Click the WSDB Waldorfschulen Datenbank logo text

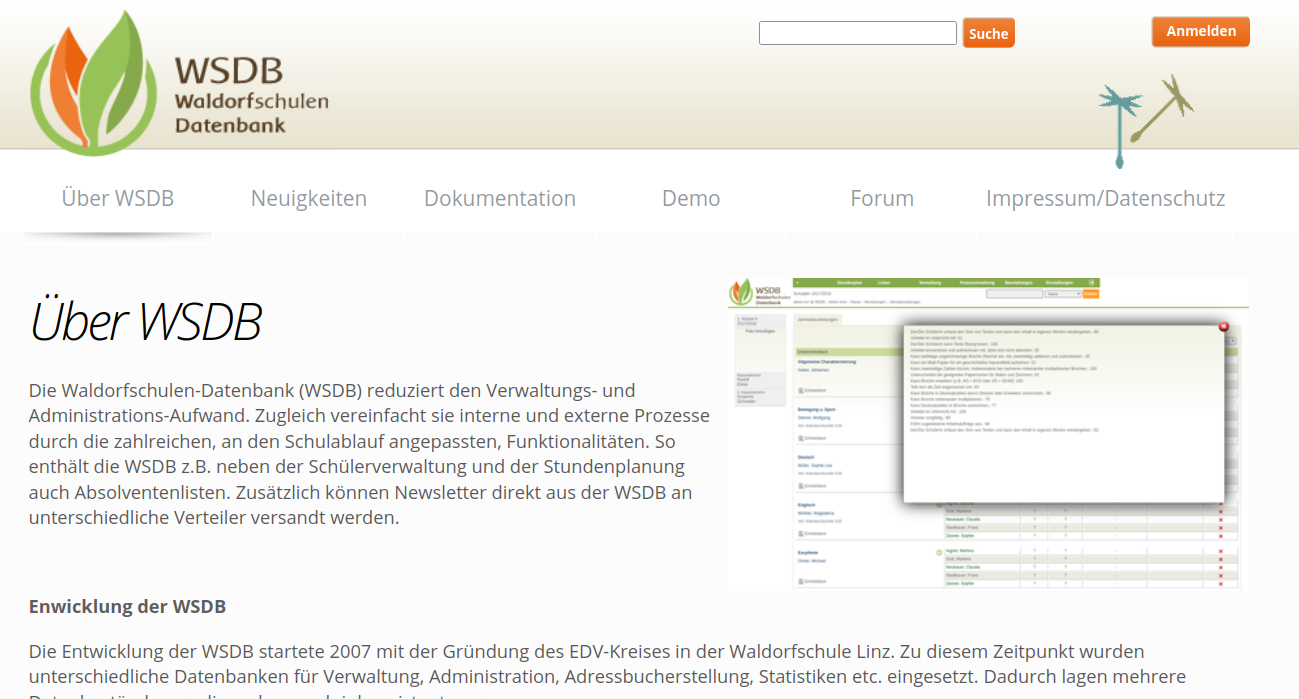(x=251, y=97)
